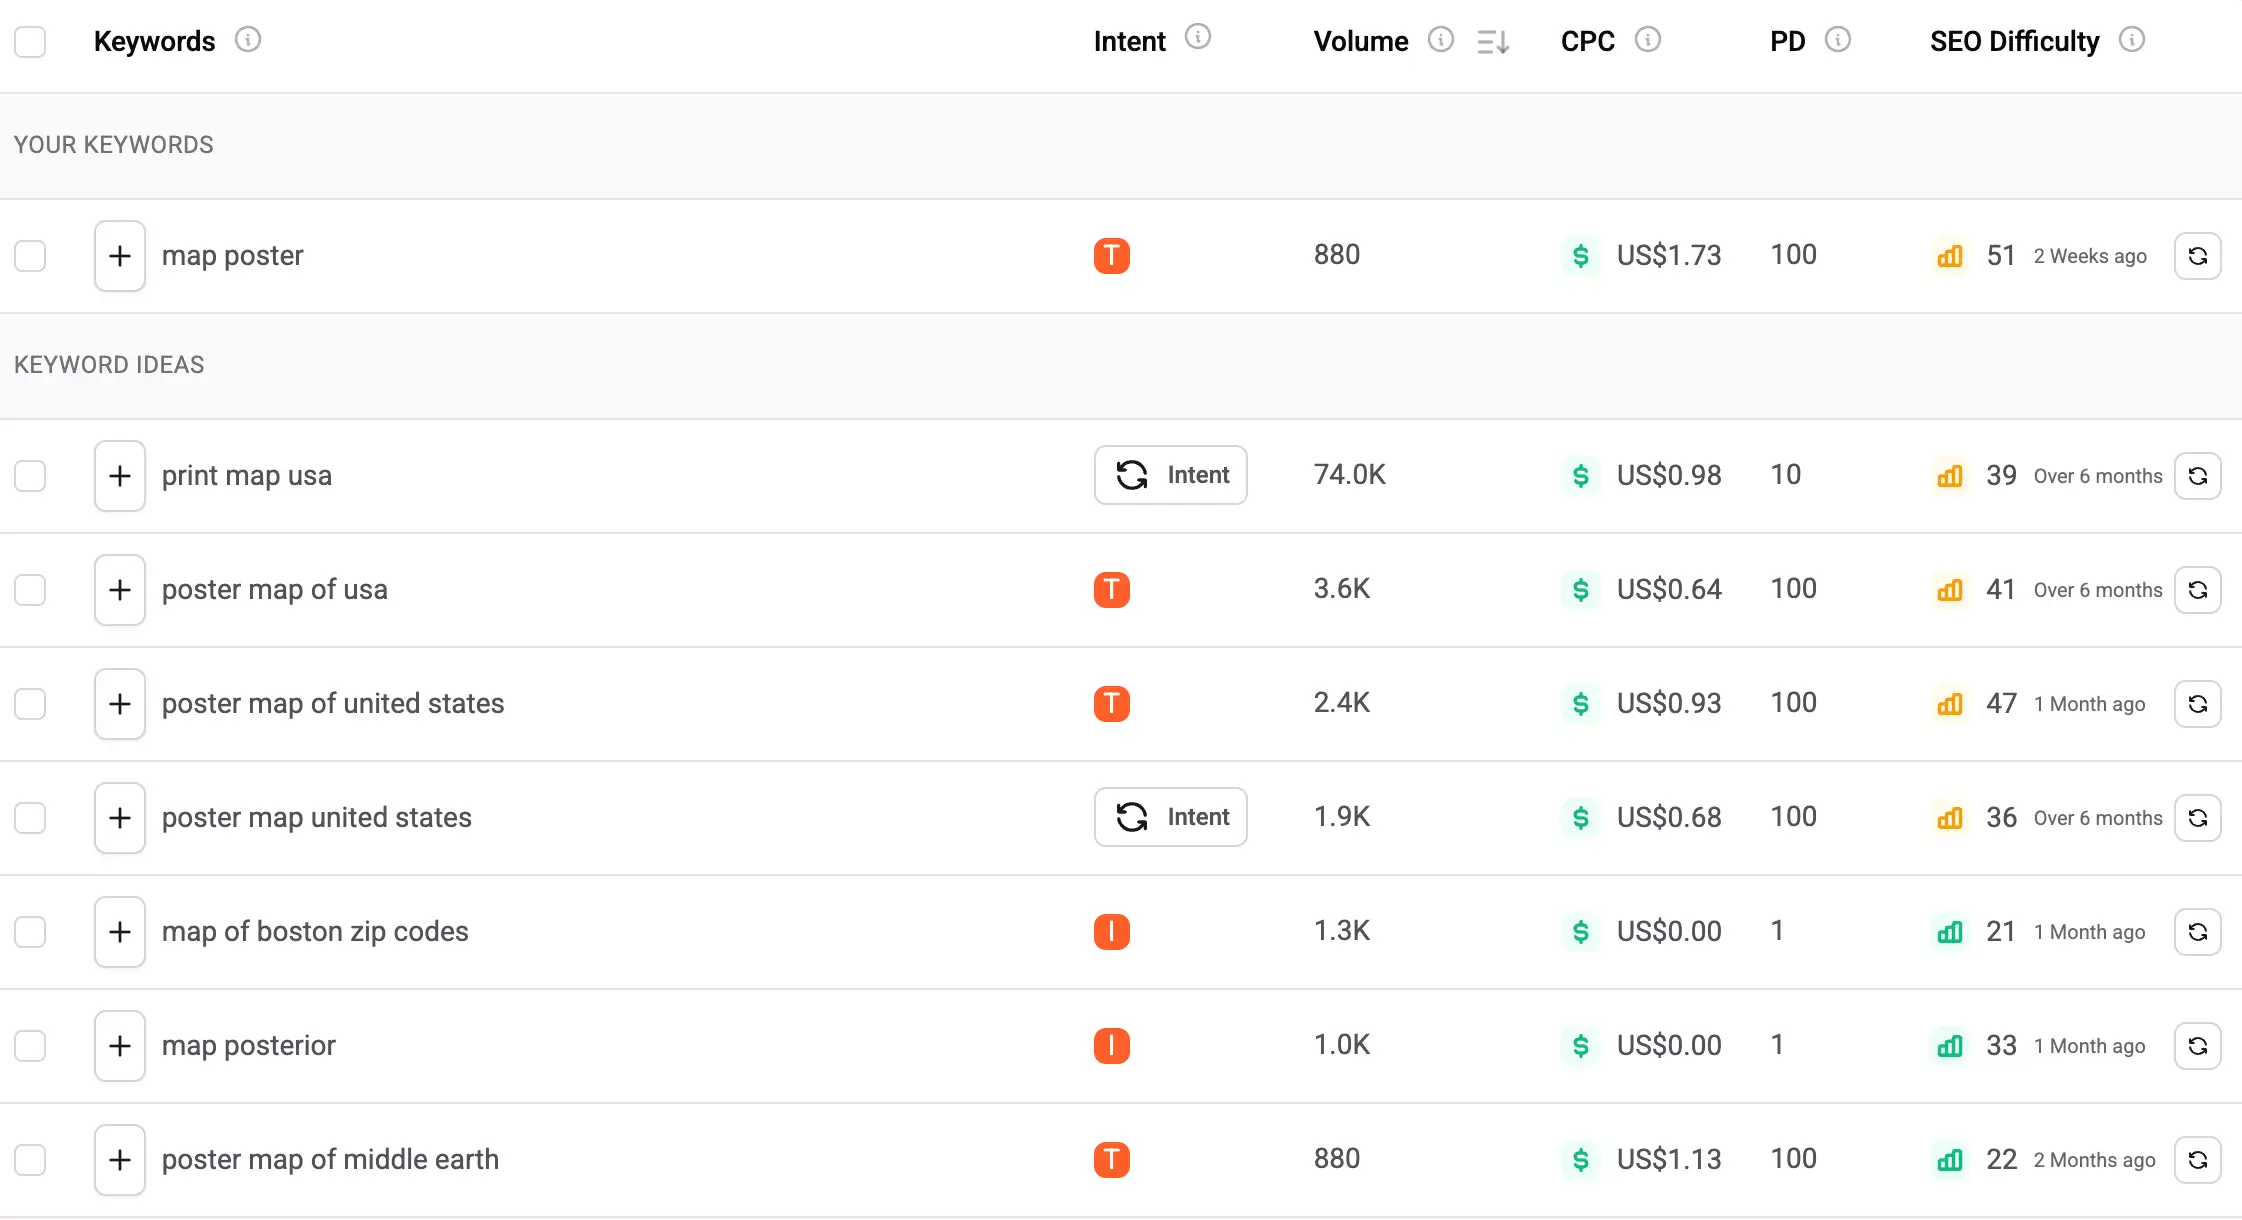The image size is (2242, 1220).
Task: Load intent for poster map united states
Action: coord(1170,817)
